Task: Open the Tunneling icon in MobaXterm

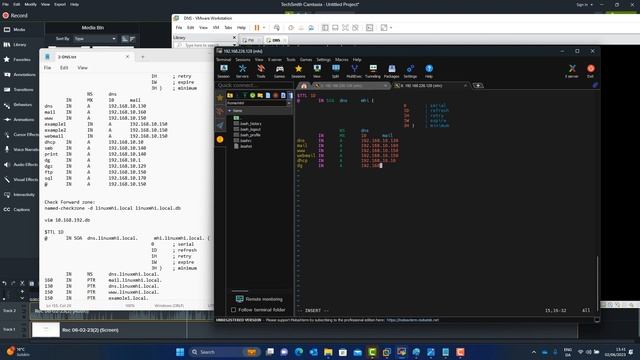Action: click(x=373, y=71)
